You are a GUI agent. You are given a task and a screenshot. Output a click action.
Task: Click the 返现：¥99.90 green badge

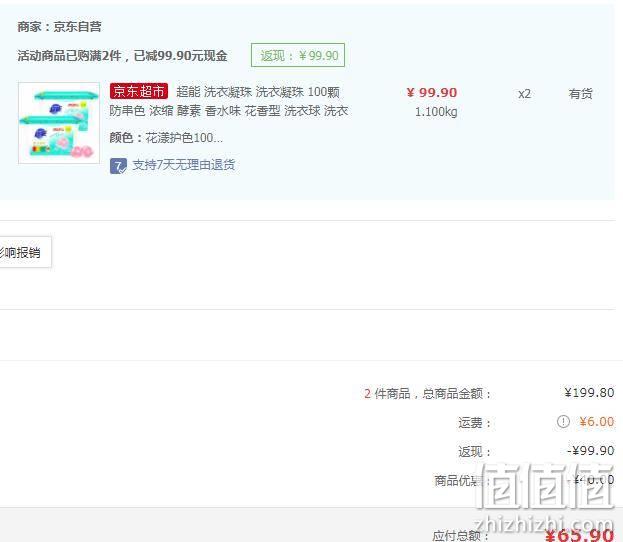(x=298, y=55)
